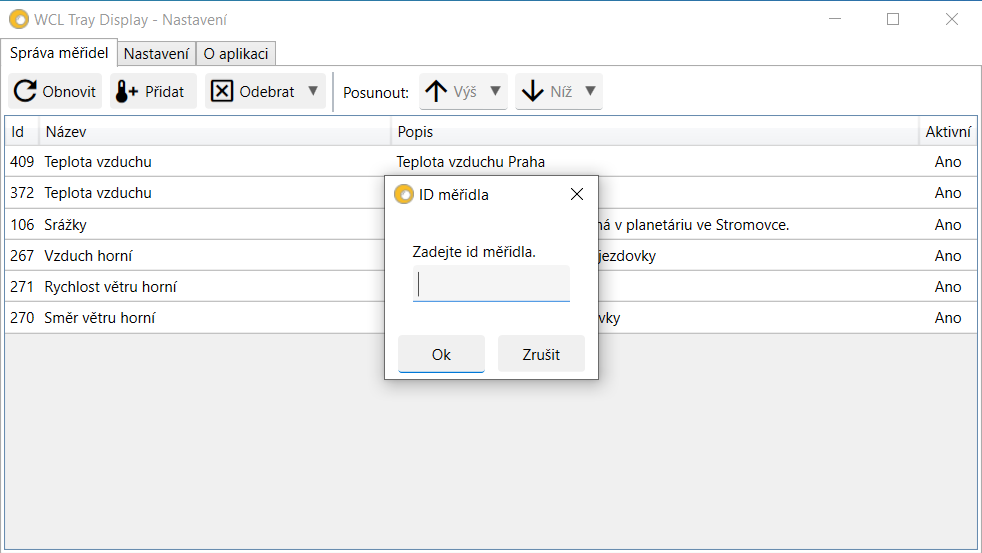Open the O aplikaci tab
The image size is (982, 553).
coord(236,54)
